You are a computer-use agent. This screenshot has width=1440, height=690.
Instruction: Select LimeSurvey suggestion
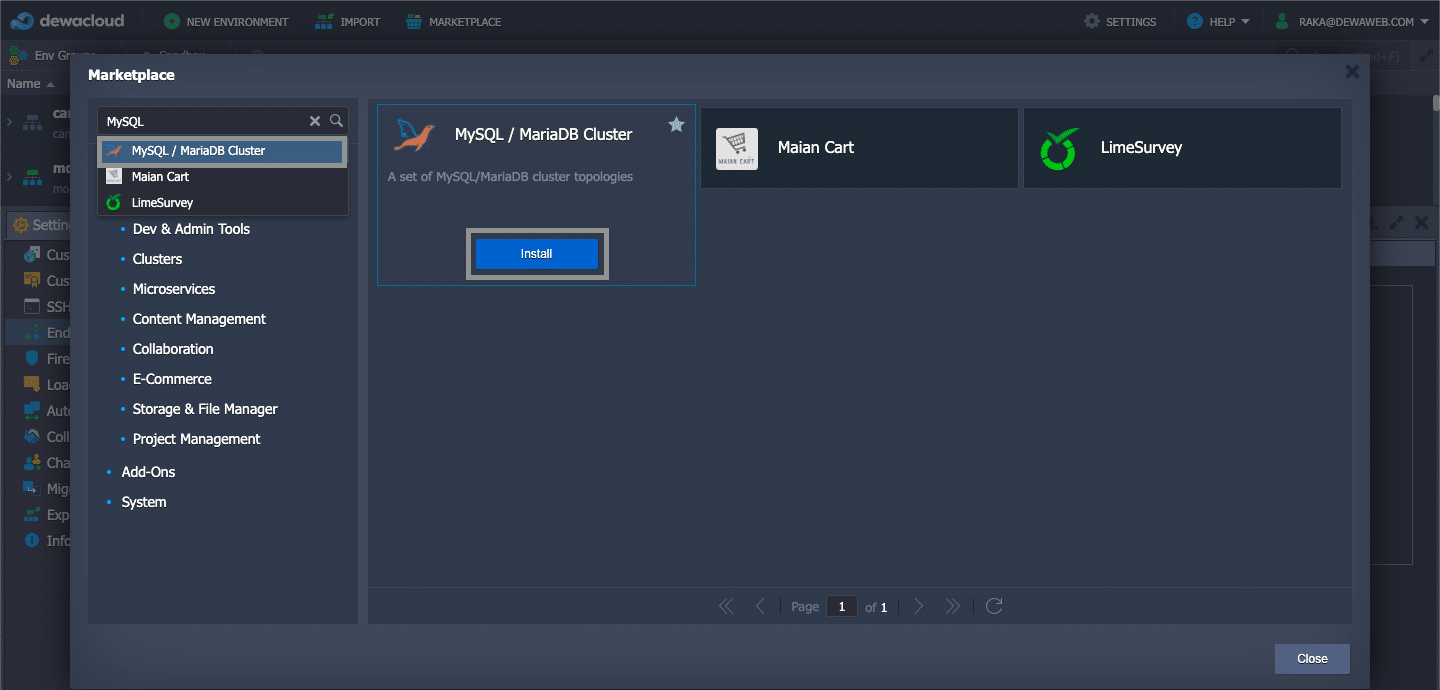(x=222, y=203)
